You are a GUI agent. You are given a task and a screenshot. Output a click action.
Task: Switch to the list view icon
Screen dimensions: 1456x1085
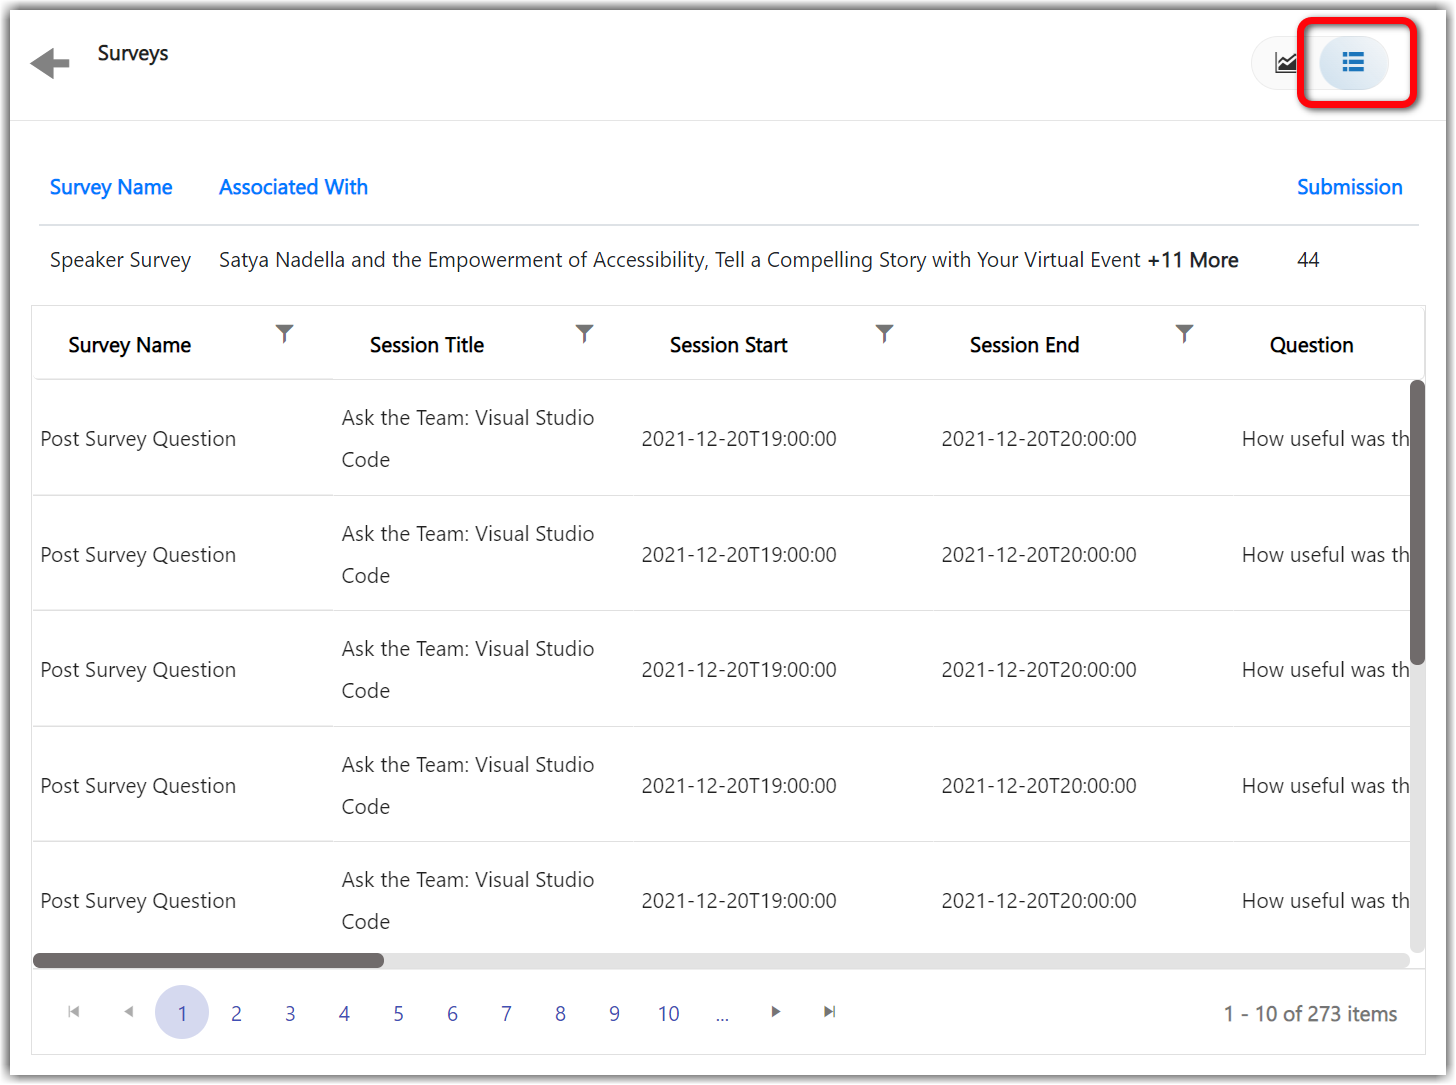pyautogui.click(x=1353, y=63)
